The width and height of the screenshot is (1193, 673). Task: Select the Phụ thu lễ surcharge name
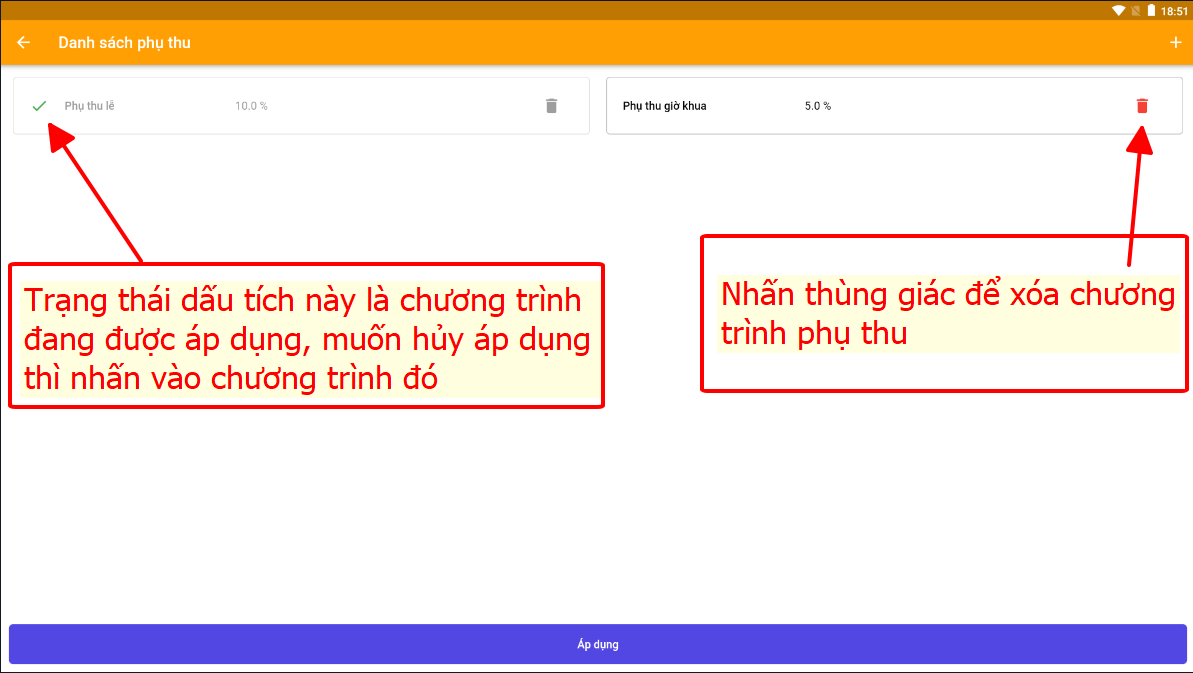[89, 106]
